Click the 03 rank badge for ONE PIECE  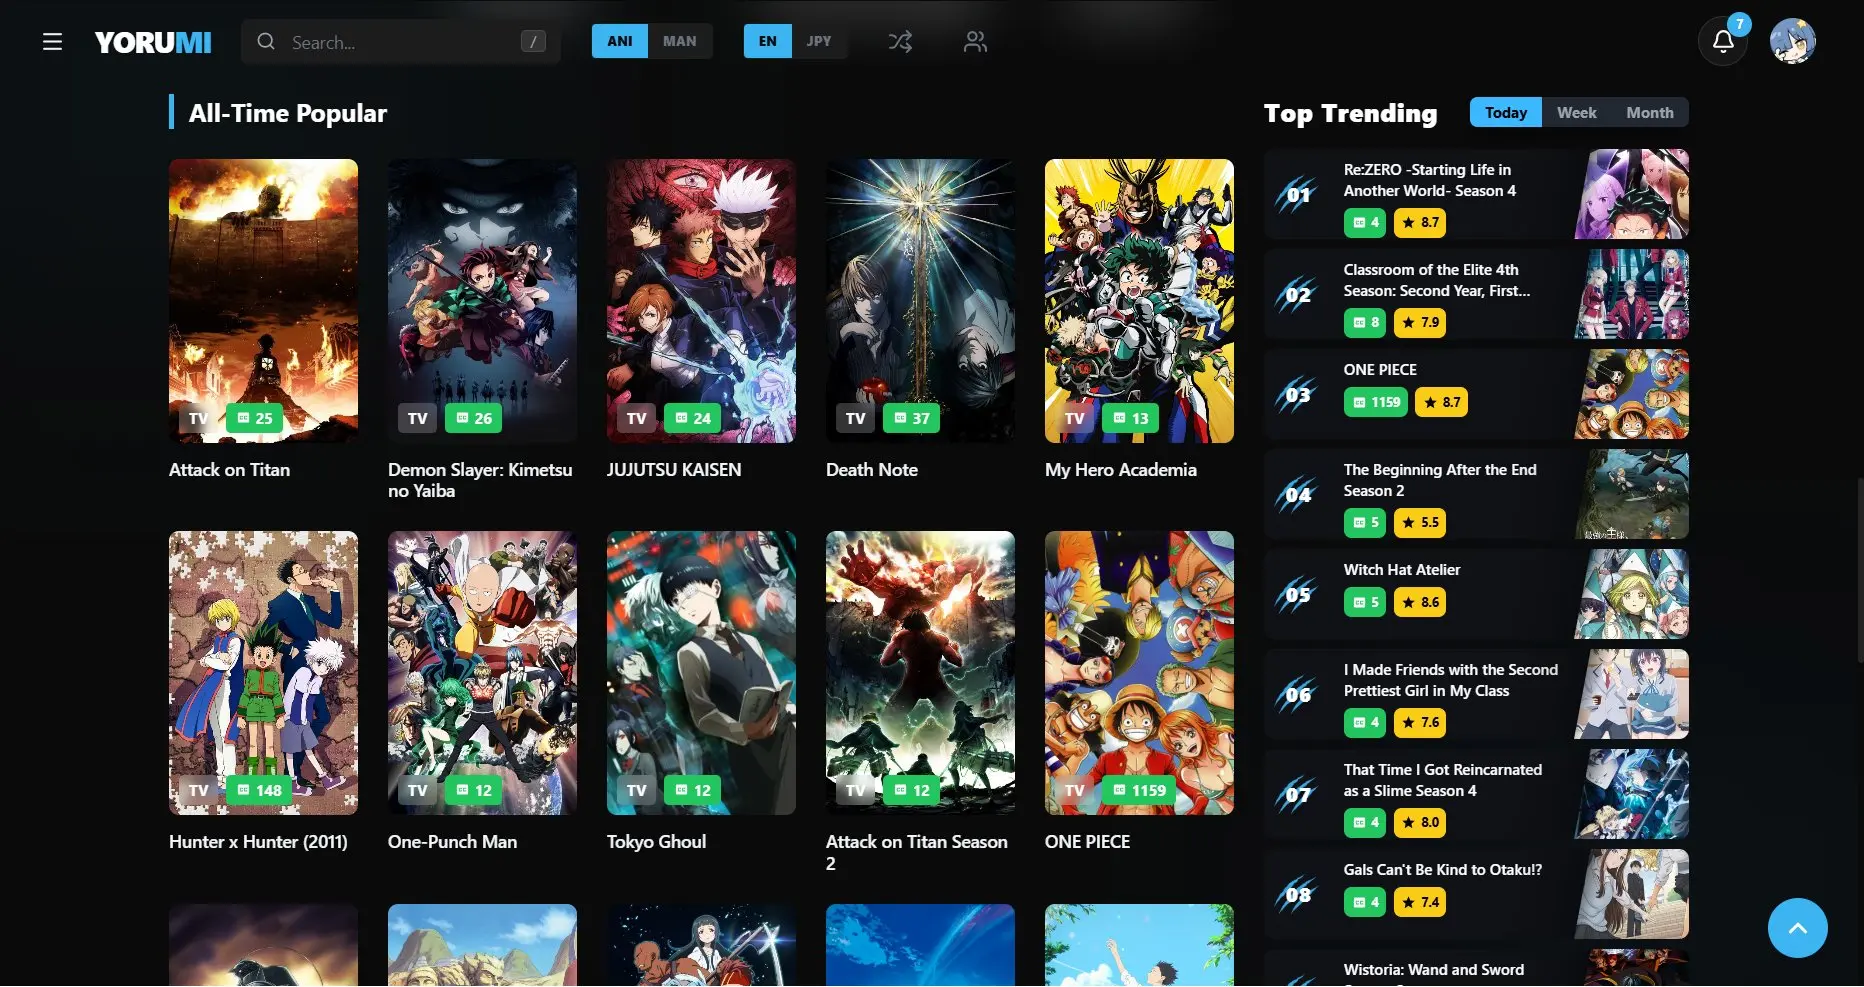point(1297,395)
